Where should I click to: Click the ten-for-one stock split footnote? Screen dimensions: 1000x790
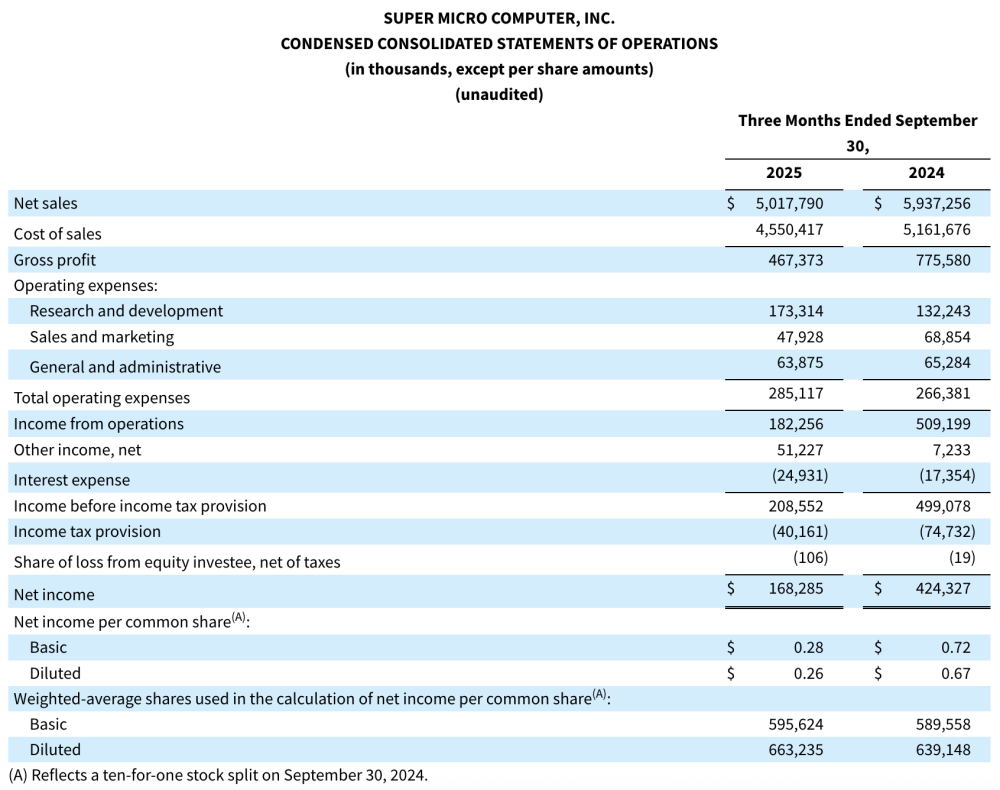tap(218, 775)
